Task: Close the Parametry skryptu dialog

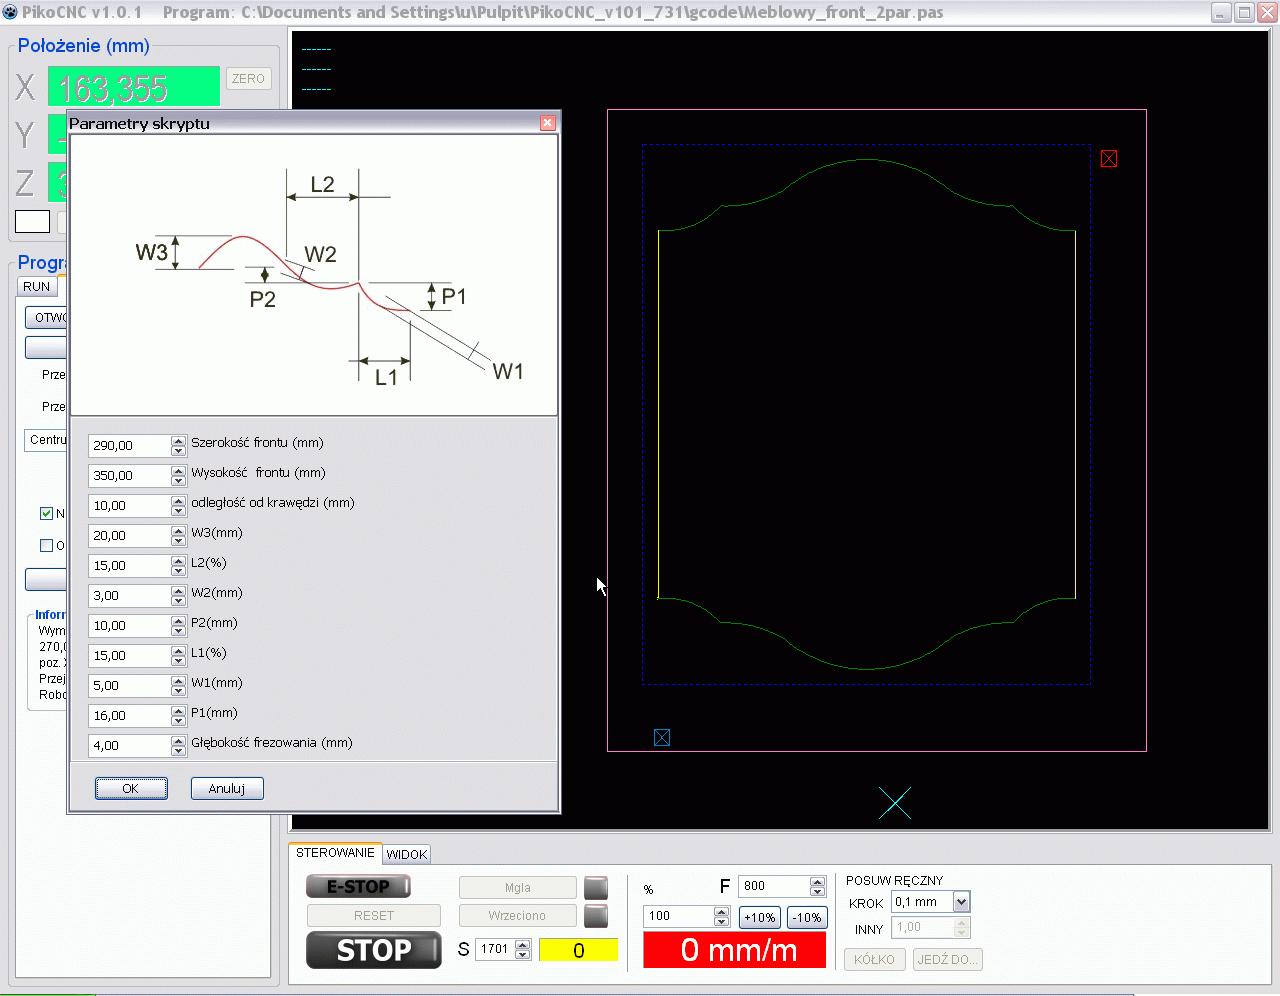Action: click(548, 123)
